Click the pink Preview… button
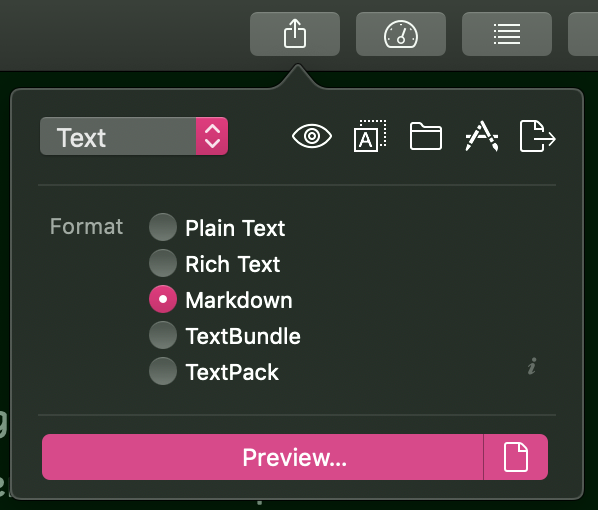 [262, 457]
